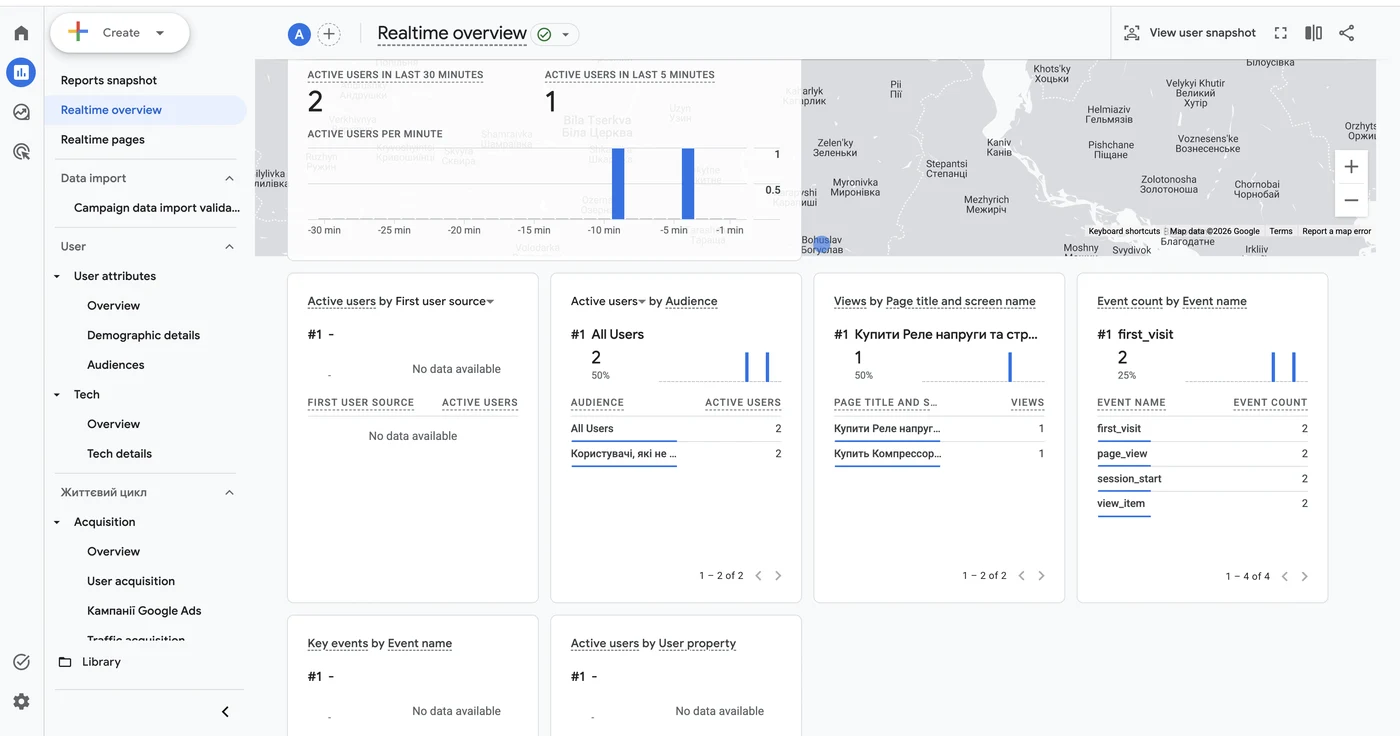Open the First user source dimension dropdown
This screenshot has height=736, width=1400.
490,302
